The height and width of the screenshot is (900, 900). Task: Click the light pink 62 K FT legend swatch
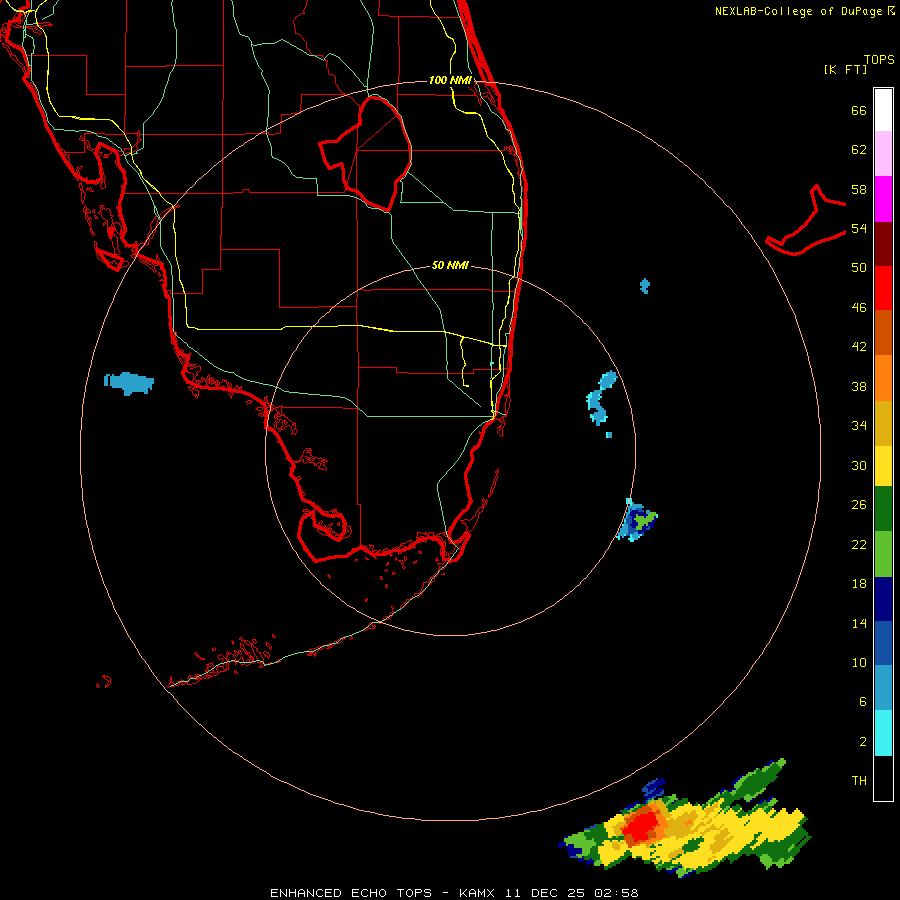883,153
